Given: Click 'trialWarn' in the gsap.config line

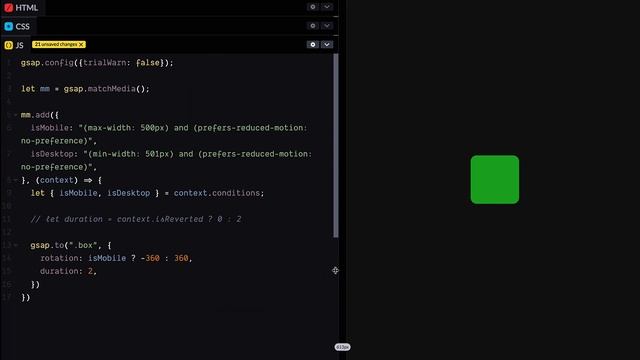Looking at the screenshot, I should click(104, 63).
